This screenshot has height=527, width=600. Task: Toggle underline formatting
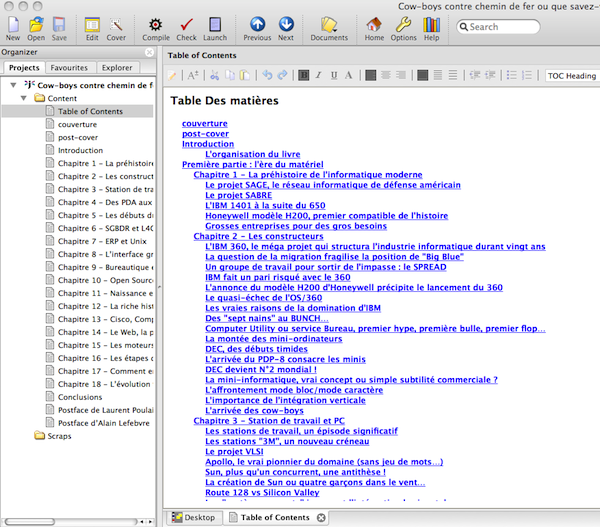[334, 75]
